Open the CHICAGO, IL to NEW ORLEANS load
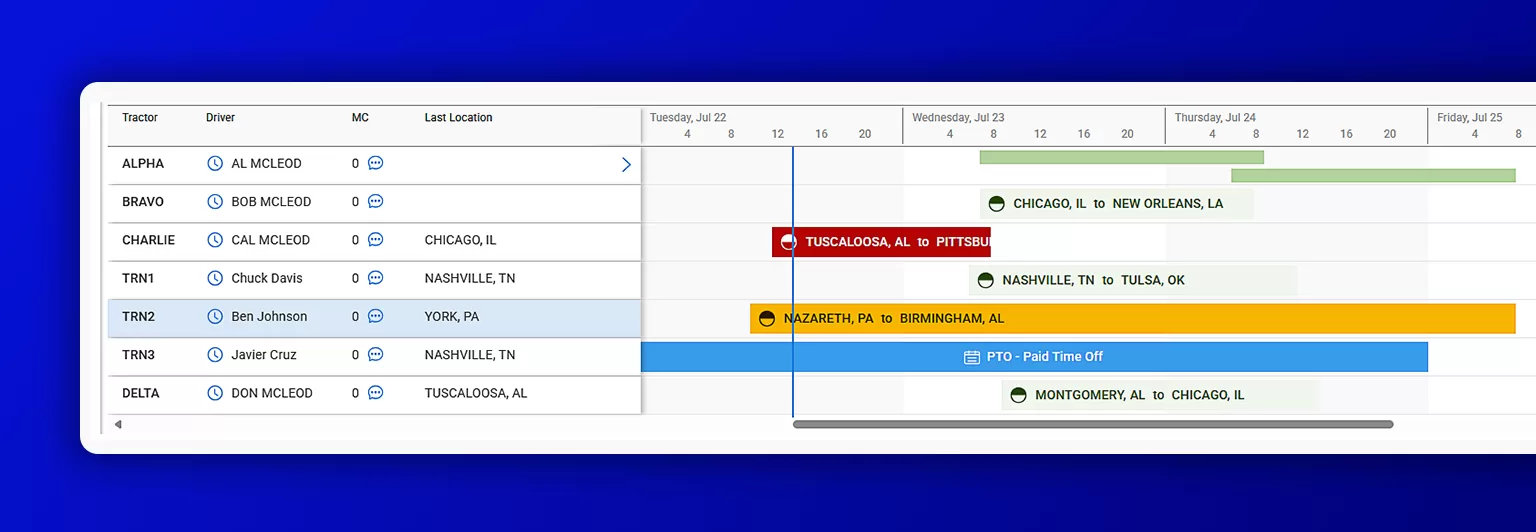Image resolution: width=1536 pixels, height=532 pixels. pyautogui.click(x=1117, y=204)
